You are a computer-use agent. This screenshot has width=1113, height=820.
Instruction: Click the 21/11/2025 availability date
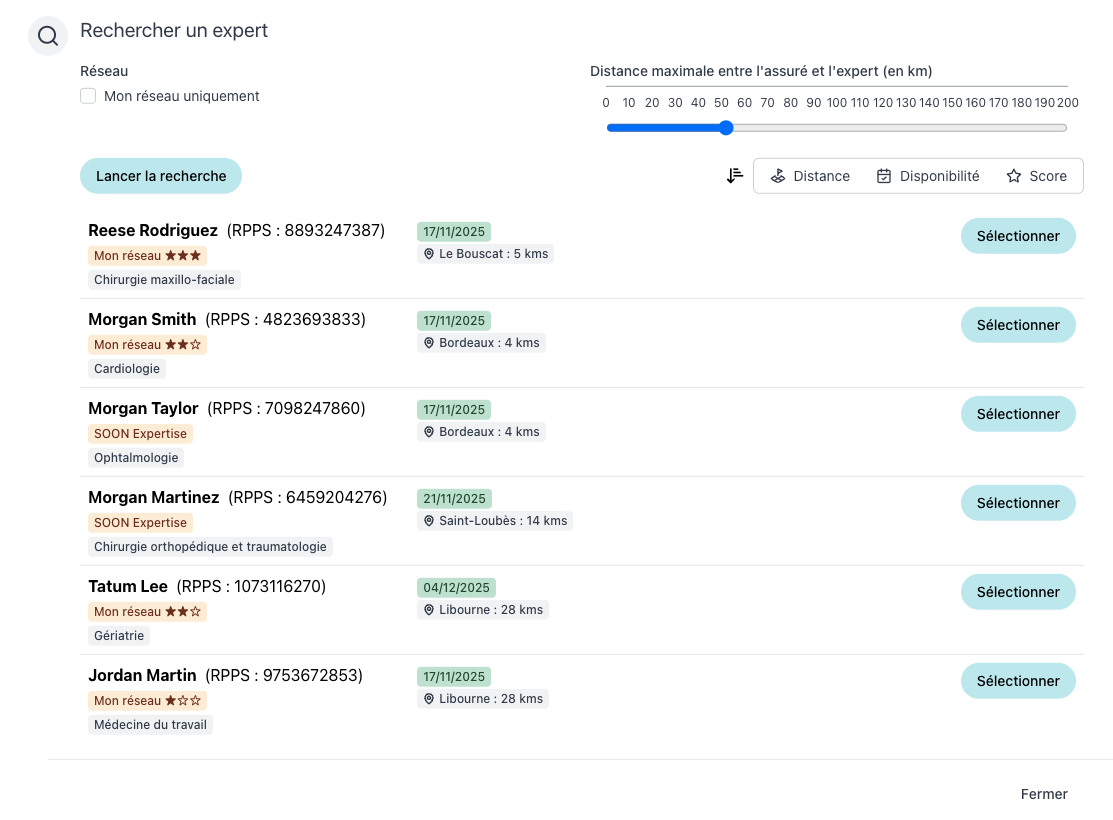pyautogui.click(x=454, y=498)
